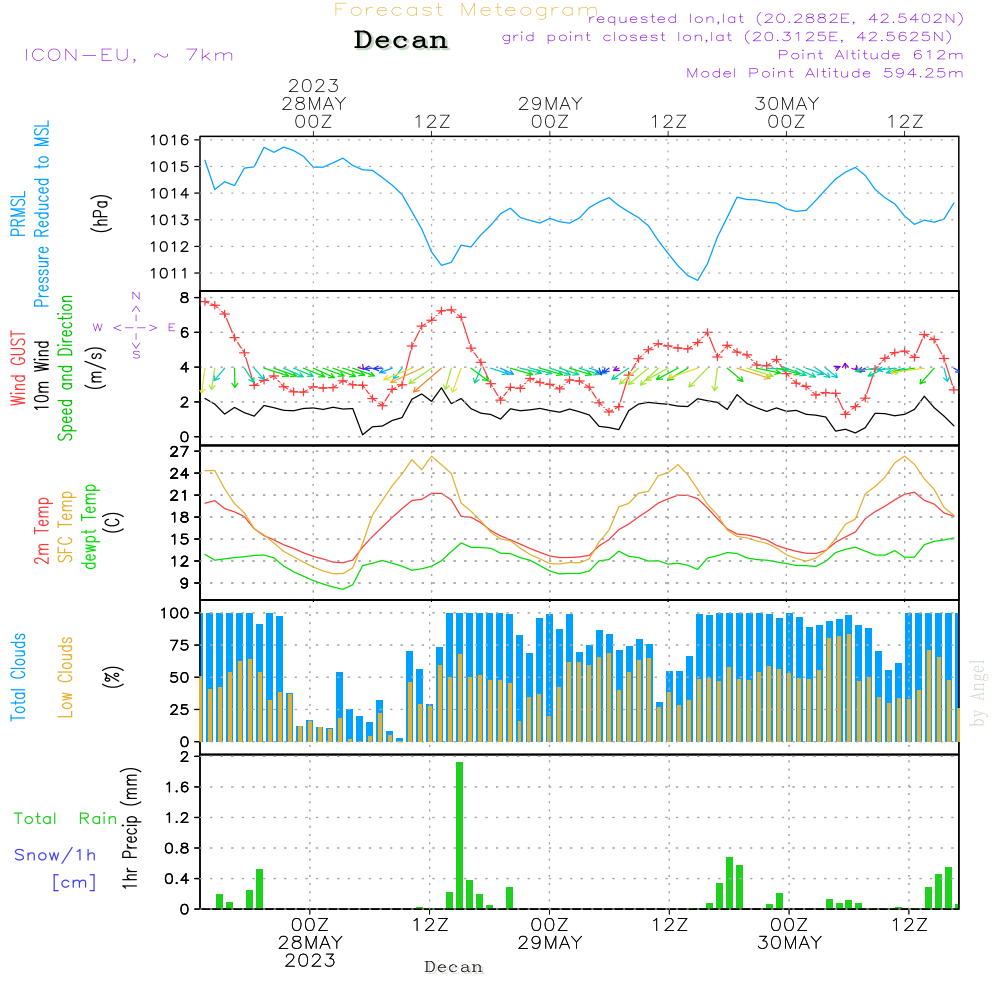Click the '28MAY' label on the bottom axis
Image resolution: width=1000 pixels, height=1000 pixels.
coord(310,942)
